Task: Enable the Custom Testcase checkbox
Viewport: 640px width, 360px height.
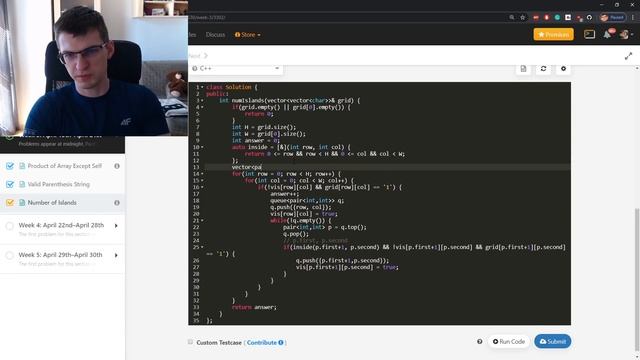Action: (x=191, y=342)
